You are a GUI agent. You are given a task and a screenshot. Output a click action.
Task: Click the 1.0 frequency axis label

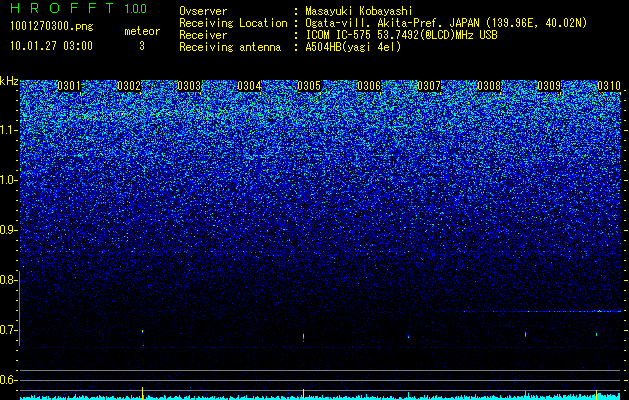click(7, 180)
